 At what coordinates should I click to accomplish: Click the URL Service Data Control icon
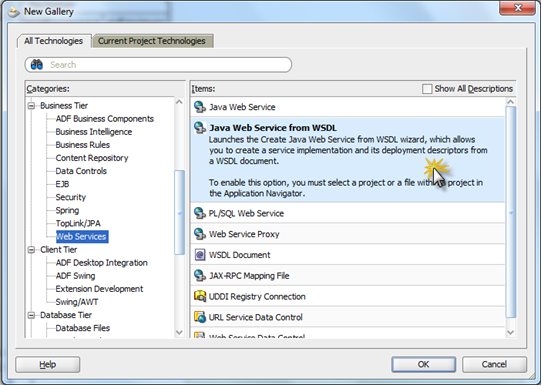(x=200, y=317)
